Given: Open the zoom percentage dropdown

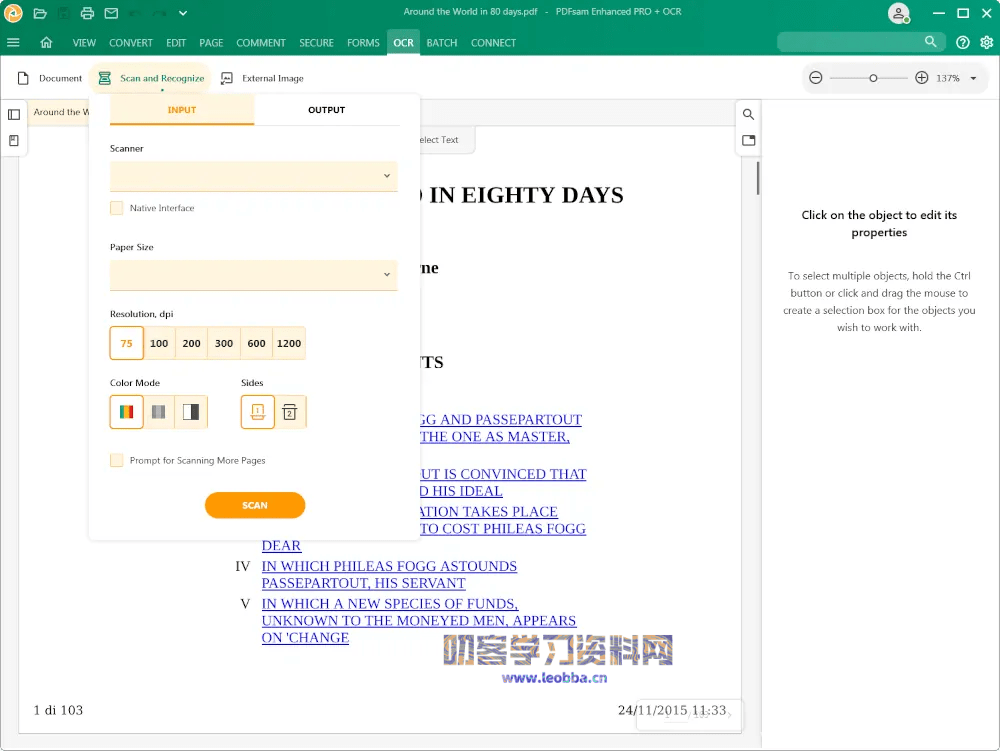Looking at the screenshot, I should tap(973, 78).
